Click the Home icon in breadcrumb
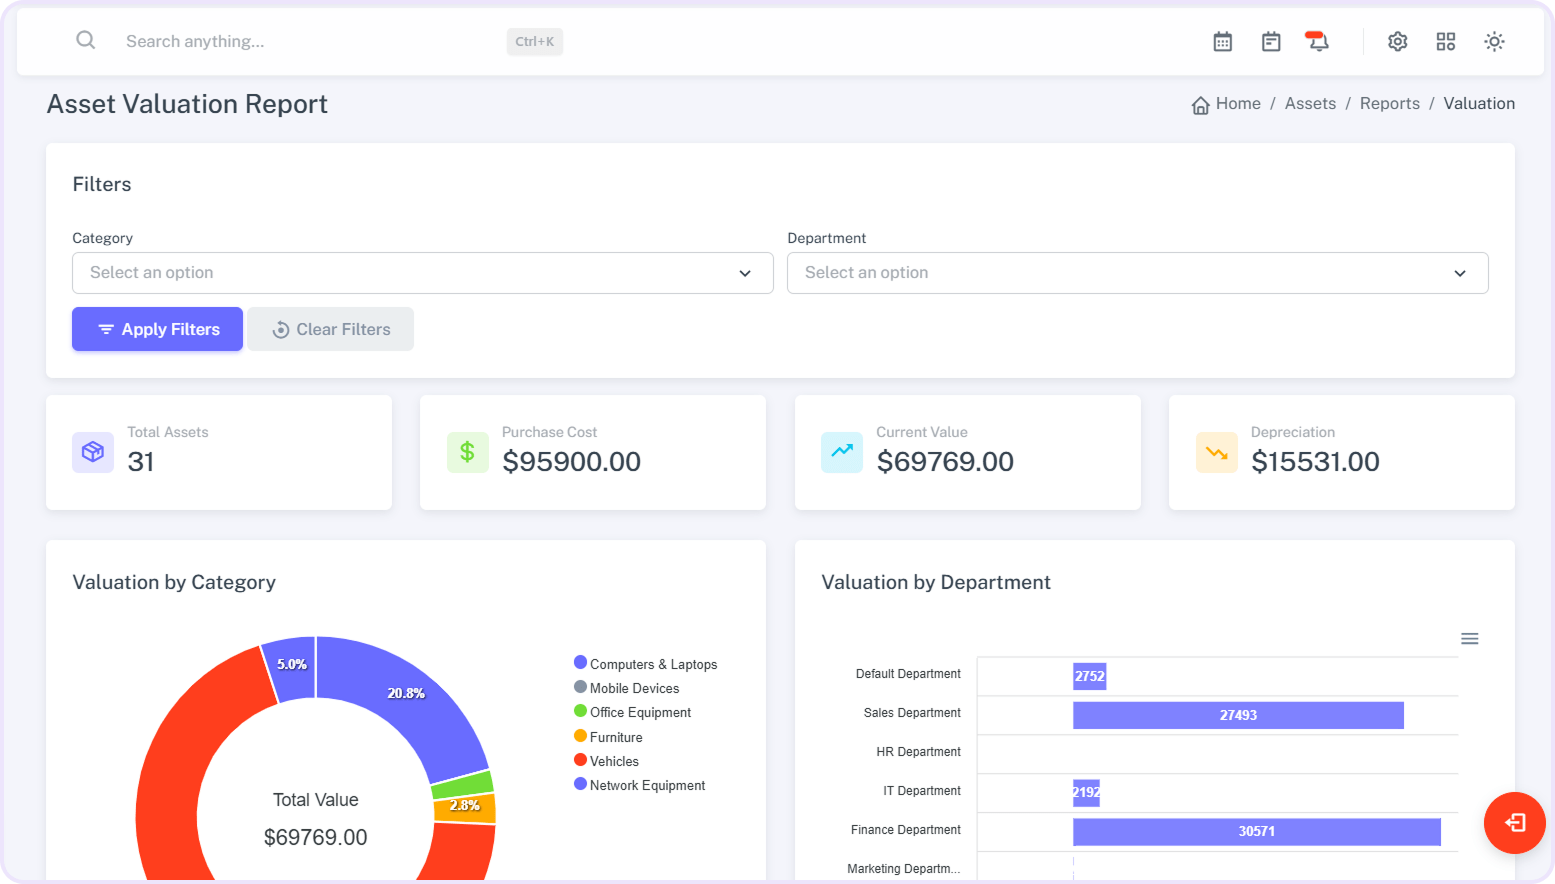The width and height of the screenshot is (1555, 884). [1200, 105]
